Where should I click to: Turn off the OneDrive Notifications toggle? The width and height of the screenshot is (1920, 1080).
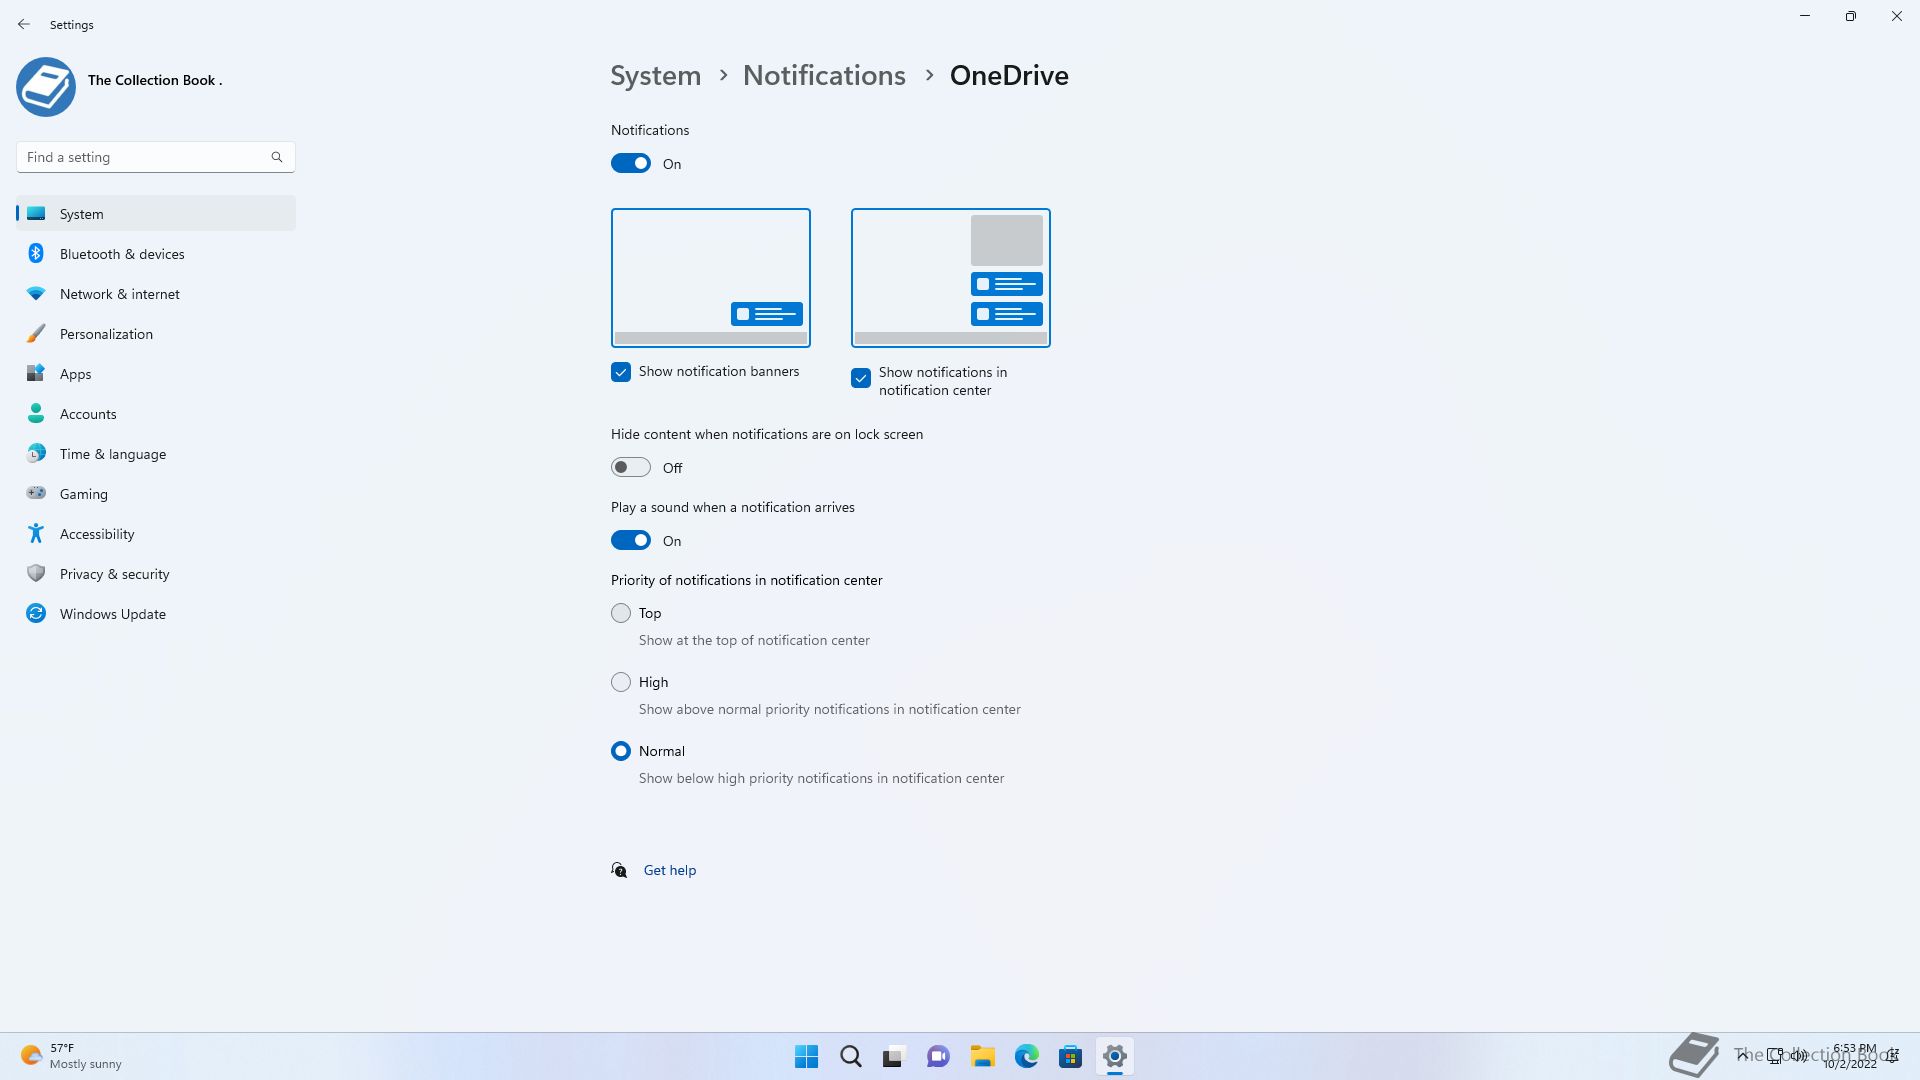coord(631,163)
